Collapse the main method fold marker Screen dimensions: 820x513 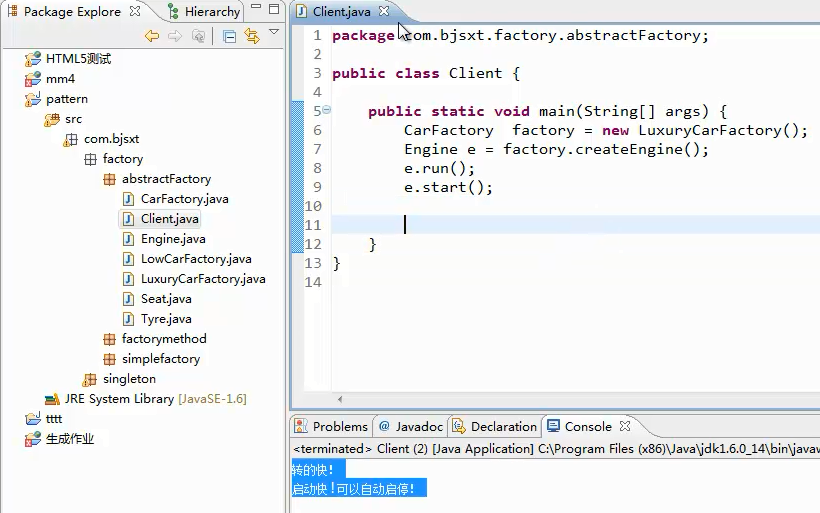pyautogui.click(x=327, y=110)
